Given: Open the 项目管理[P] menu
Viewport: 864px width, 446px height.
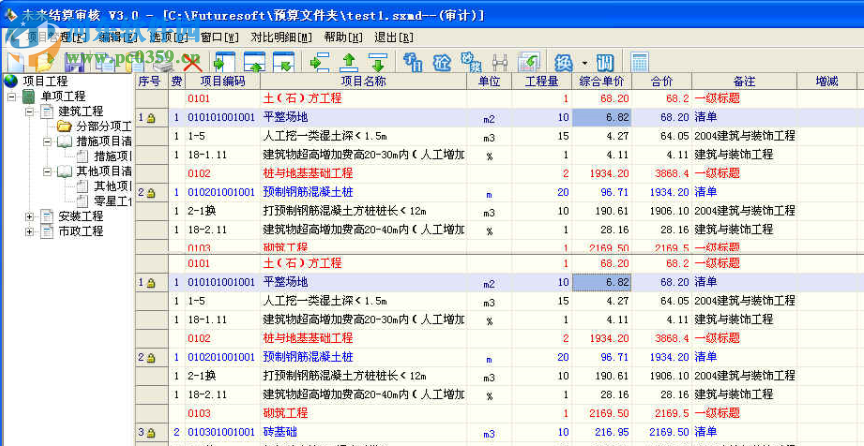Looking at the screenshot, I should click(x=57, y=37).
